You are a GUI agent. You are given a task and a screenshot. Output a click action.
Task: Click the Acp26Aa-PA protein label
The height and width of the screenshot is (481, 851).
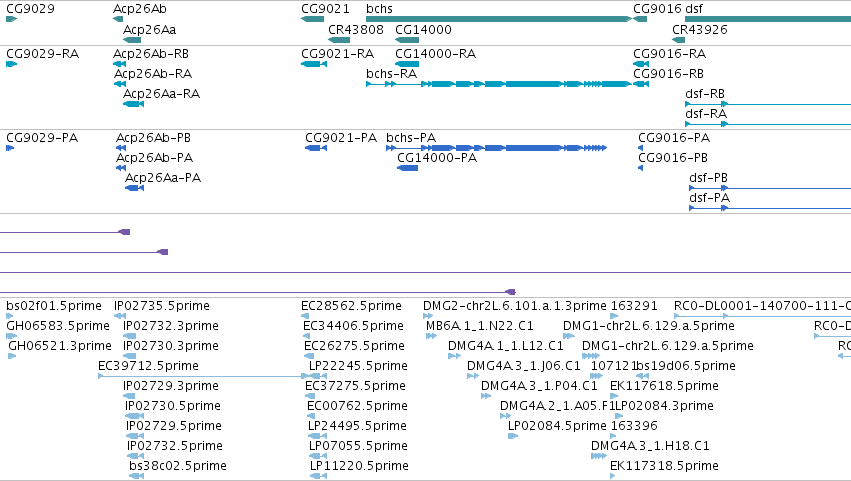coord(163,178)
